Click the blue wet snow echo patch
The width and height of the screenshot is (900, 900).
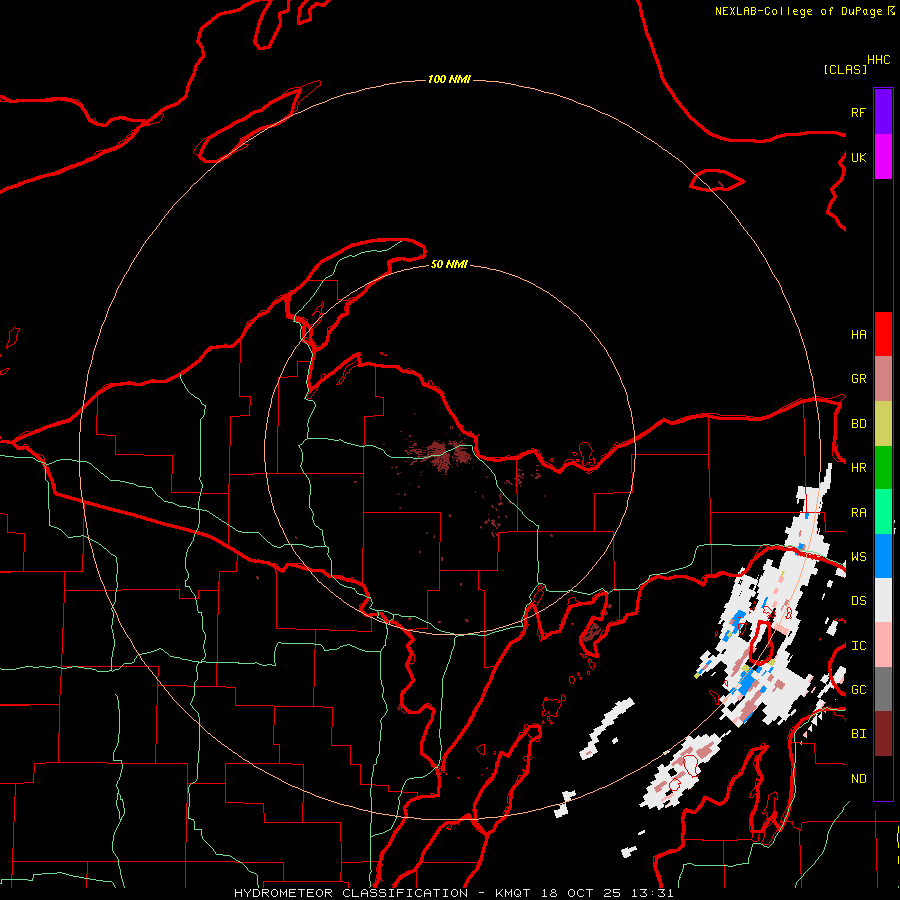[x=746, y=681]
